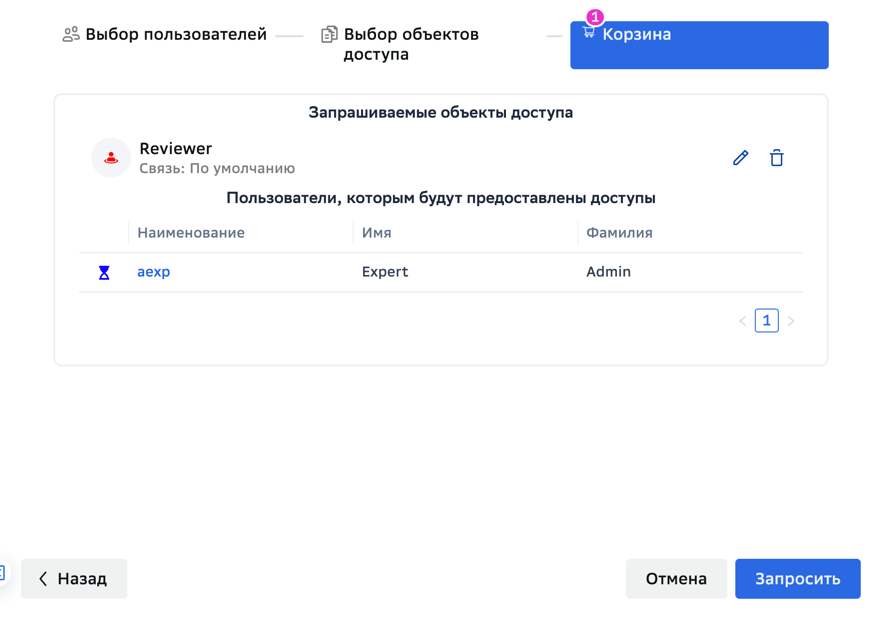This screenshot has height=628, width=876.
Task: Click the shopping cart icon in Корзина step
Action: click(588, 32)
